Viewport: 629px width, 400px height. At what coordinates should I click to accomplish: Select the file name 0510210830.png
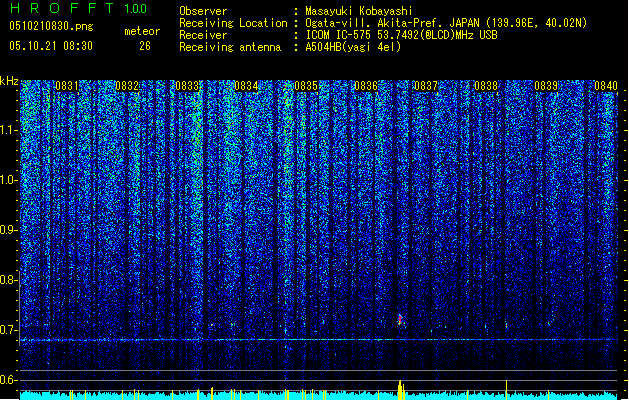pos(51,26)
